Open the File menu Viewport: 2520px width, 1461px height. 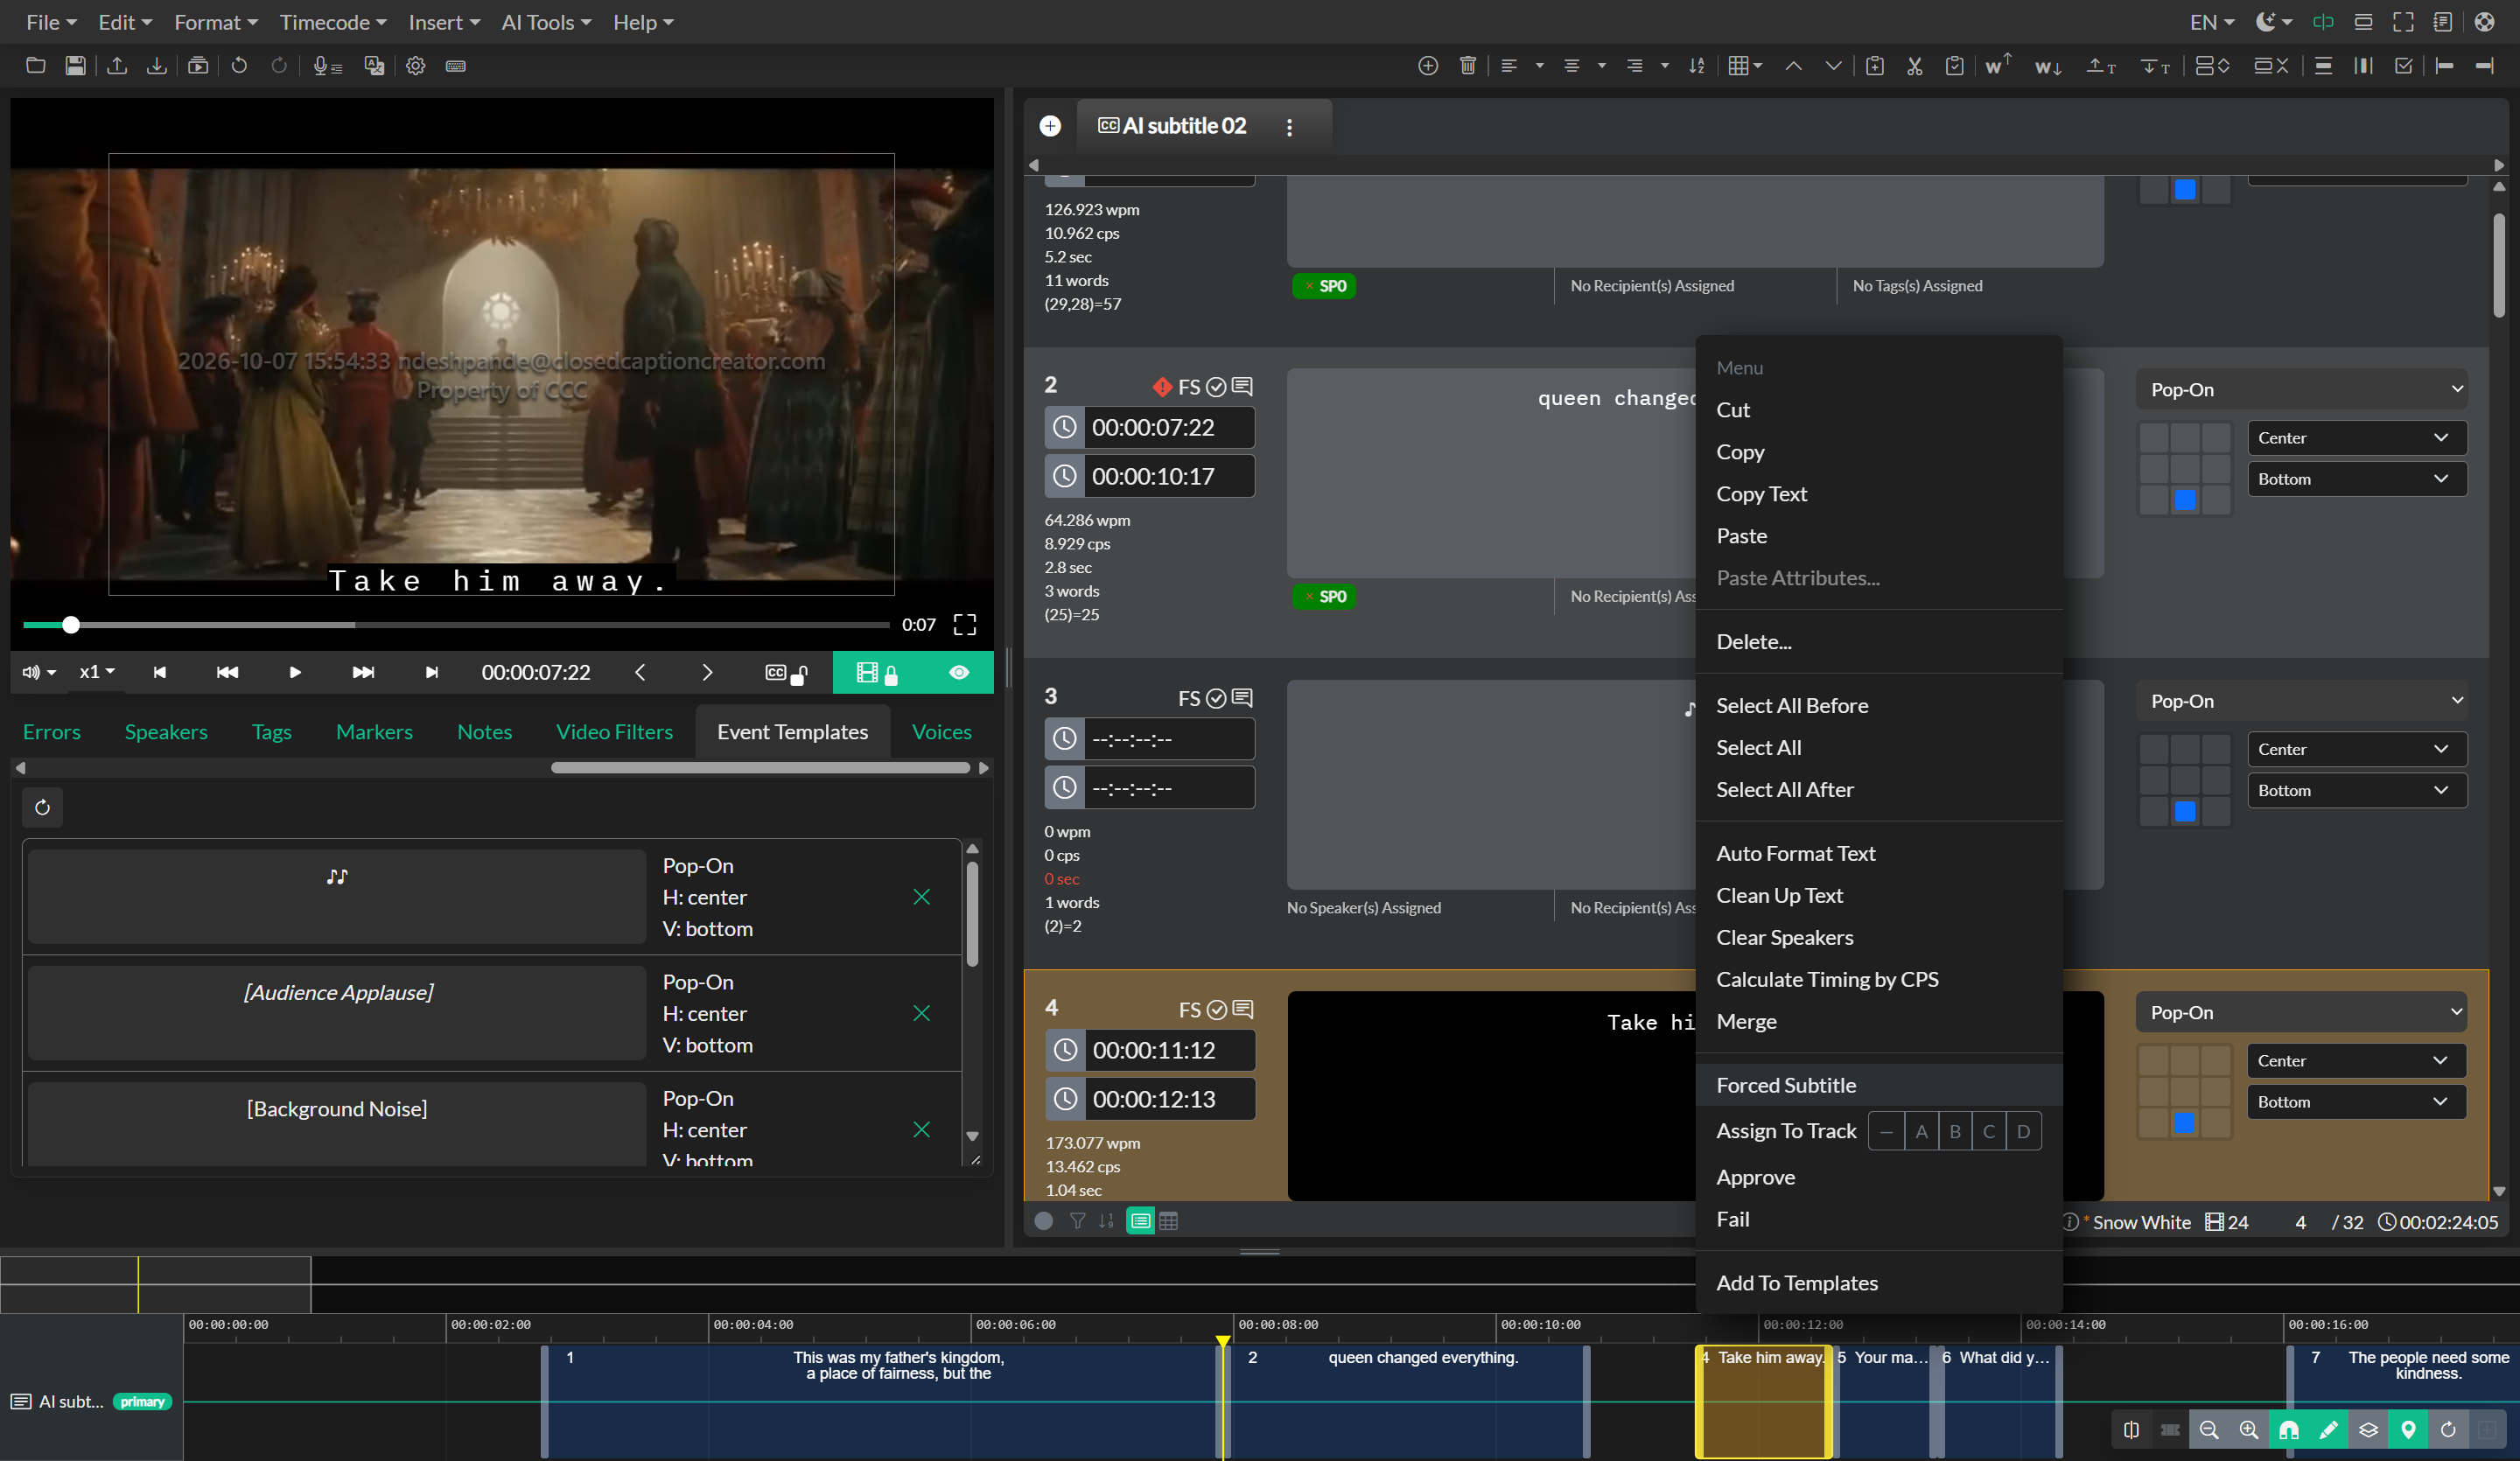pyautogui.click(x=51, y=22)
